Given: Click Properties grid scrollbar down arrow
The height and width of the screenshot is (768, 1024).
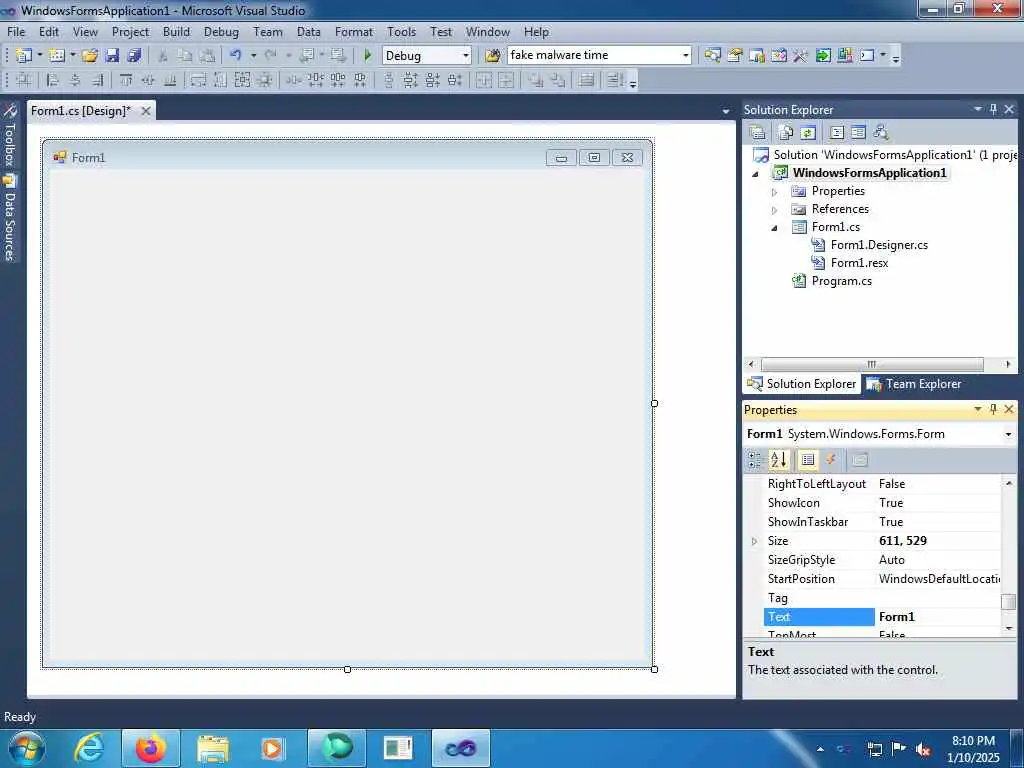Looking at the screenshot, I should [1009, 628].
